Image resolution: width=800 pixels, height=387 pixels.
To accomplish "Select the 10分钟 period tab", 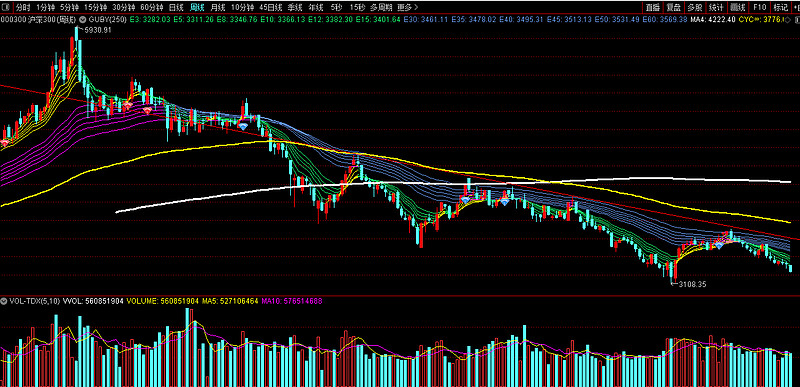I will (242, 7).
